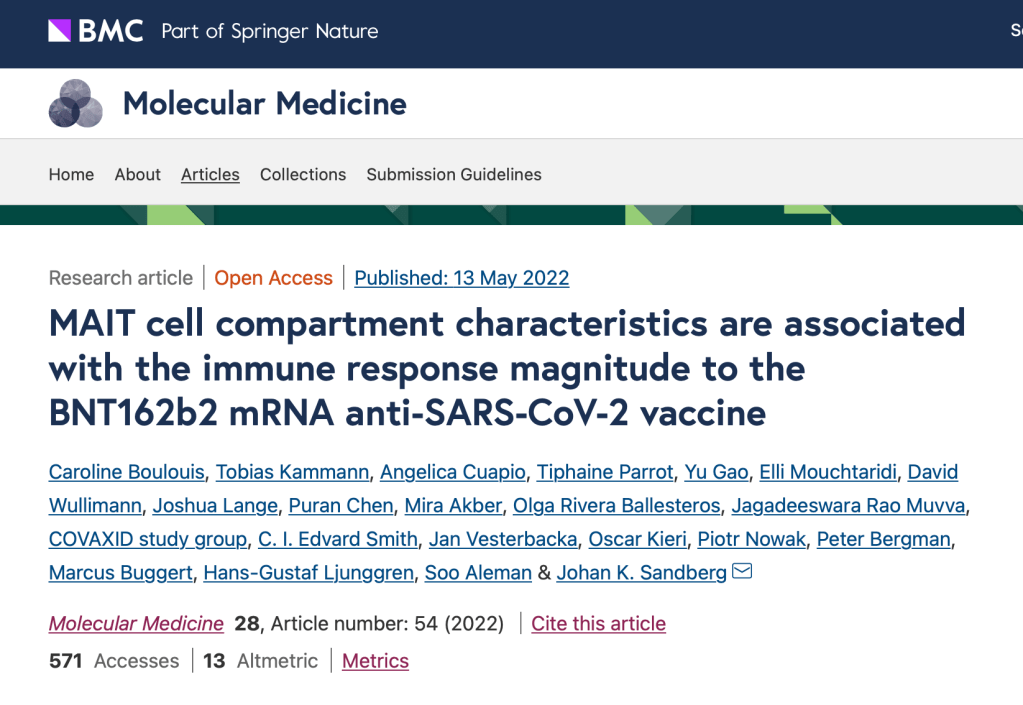Open author Hans-Gustaf Ljunggren link
Viewport: 1023px width, 705px height.
[308, 573]
